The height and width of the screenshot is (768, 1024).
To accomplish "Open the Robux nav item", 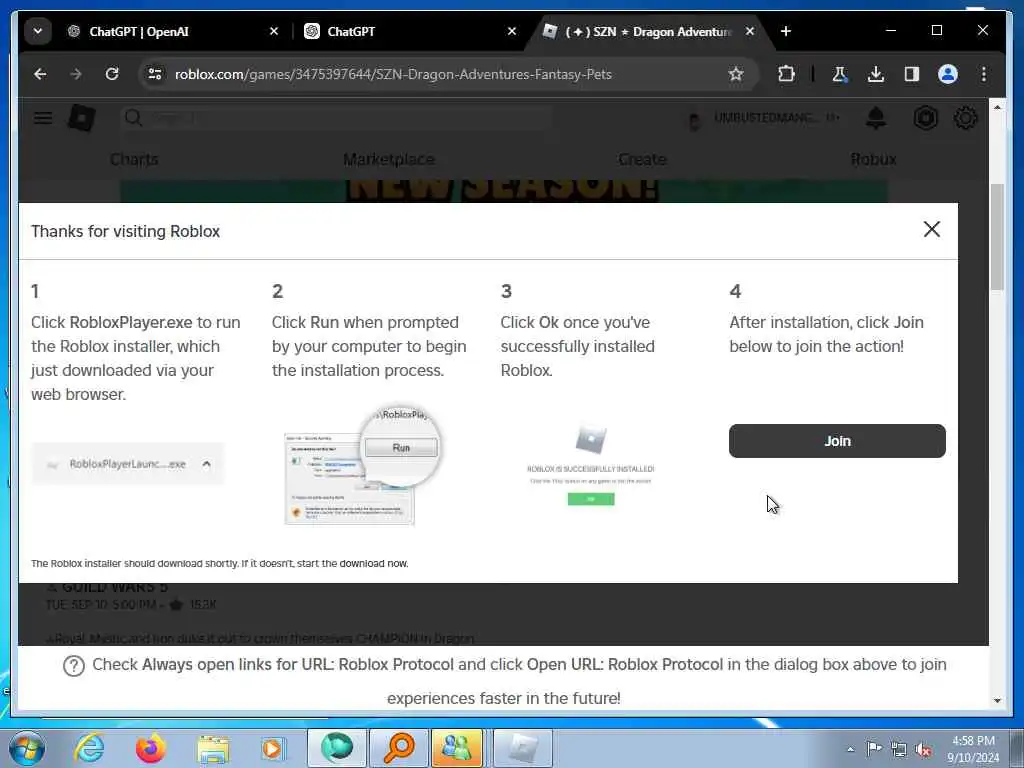I will coord(873,159).
